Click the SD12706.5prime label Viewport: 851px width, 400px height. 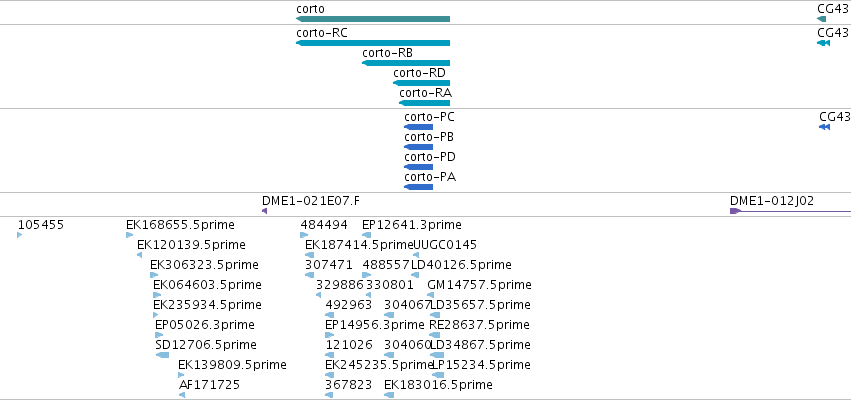(x=206, y=345)
